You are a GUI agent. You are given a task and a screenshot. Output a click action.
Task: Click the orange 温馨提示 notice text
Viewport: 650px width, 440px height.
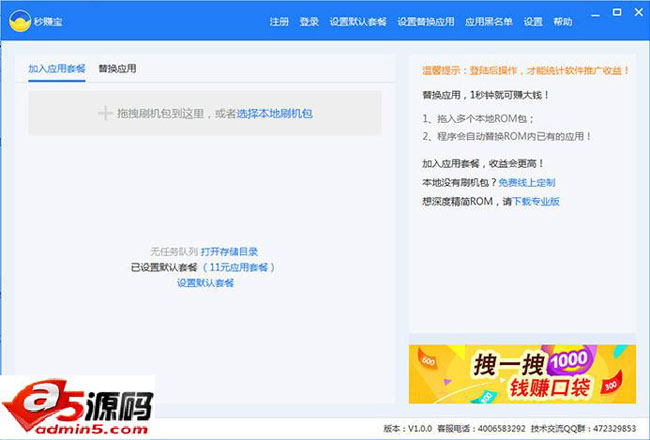coord(526,70)
